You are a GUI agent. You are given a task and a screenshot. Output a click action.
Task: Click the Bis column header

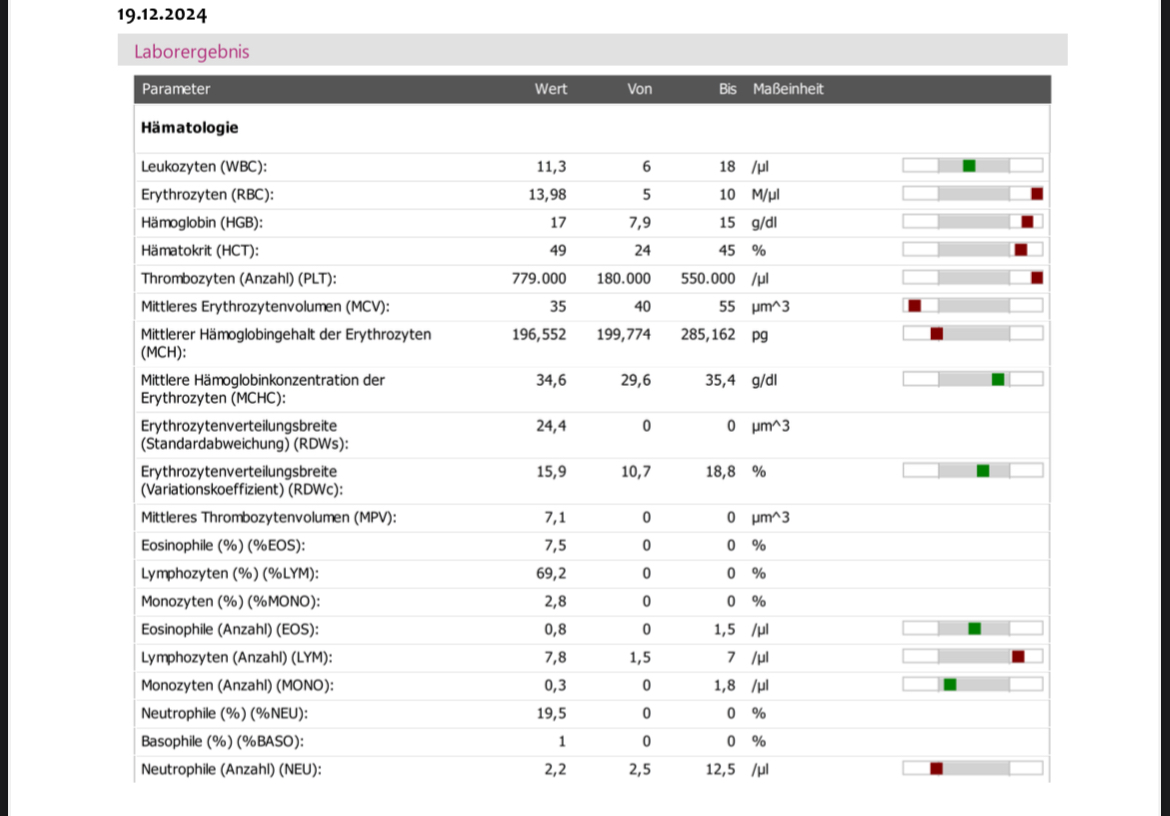(x=728, y=89)
